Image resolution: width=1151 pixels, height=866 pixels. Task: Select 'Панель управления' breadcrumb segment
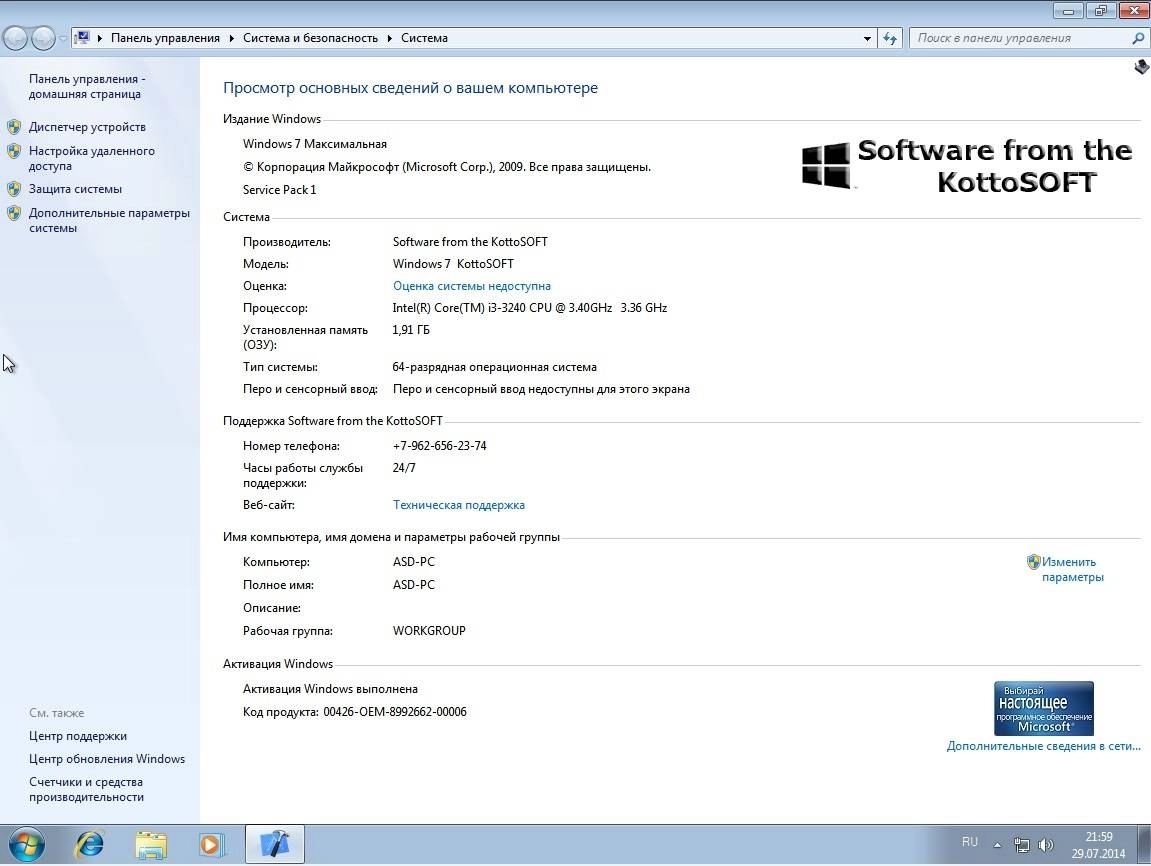tap(165, 38)
